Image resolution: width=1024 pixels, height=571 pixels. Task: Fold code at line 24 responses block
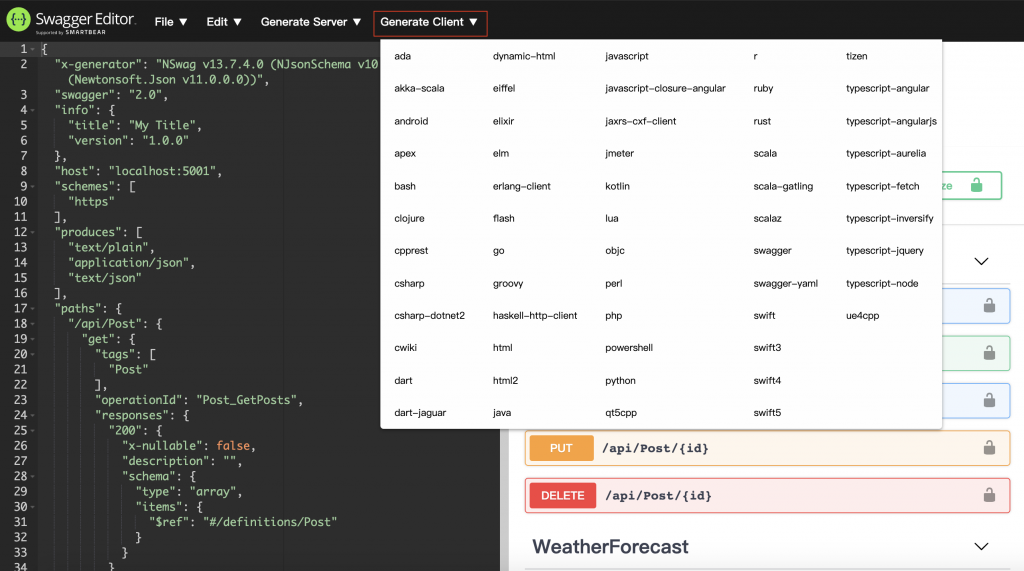click(x=33, y=416)
